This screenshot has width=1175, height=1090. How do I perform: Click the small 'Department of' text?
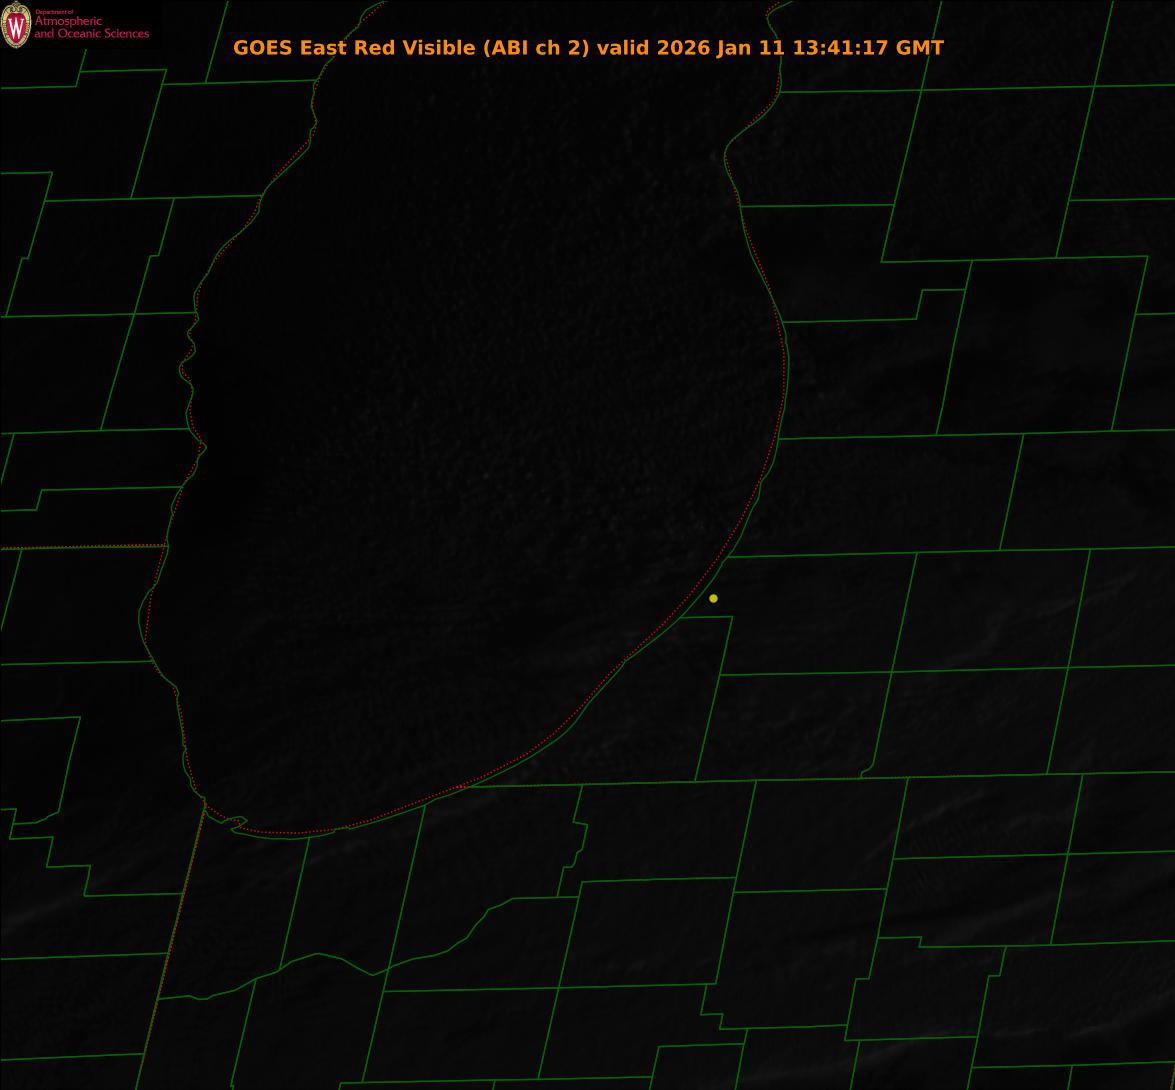pyautogui.click(x=54, y=12)
